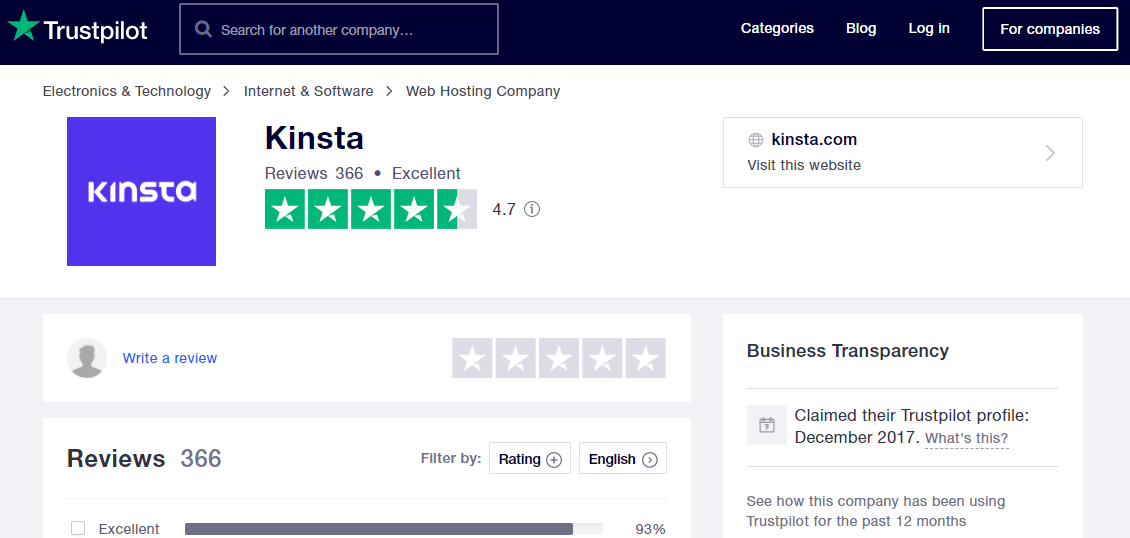The width and height of the screenshot is (1130, 538).
Task: Rate three stars in the review box
Action: click(559, 358)
